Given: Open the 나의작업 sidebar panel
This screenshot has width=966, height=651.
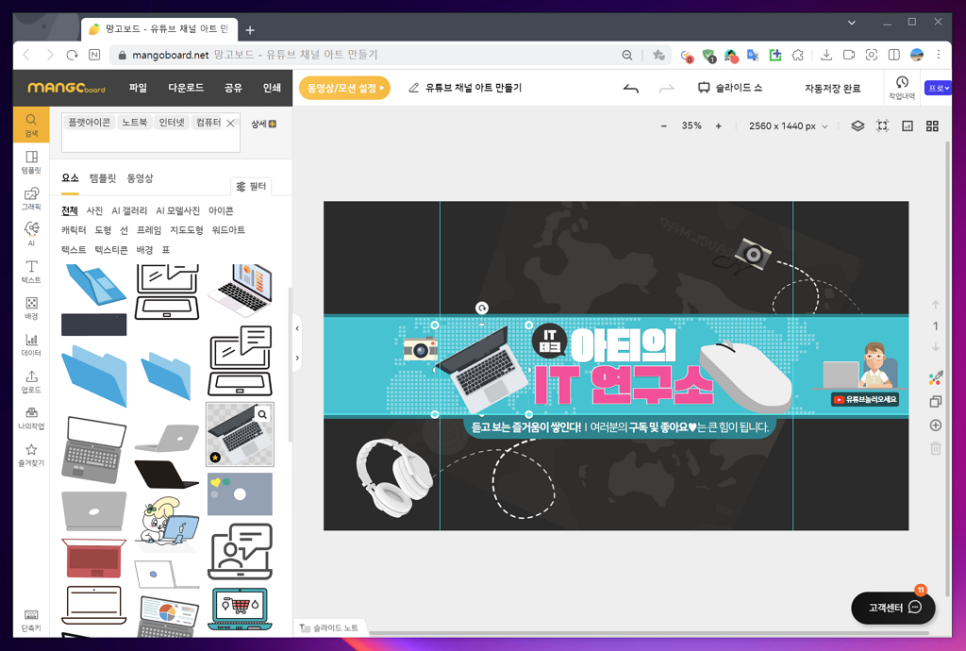Looking at the screenshot, I should pos(31,418).
